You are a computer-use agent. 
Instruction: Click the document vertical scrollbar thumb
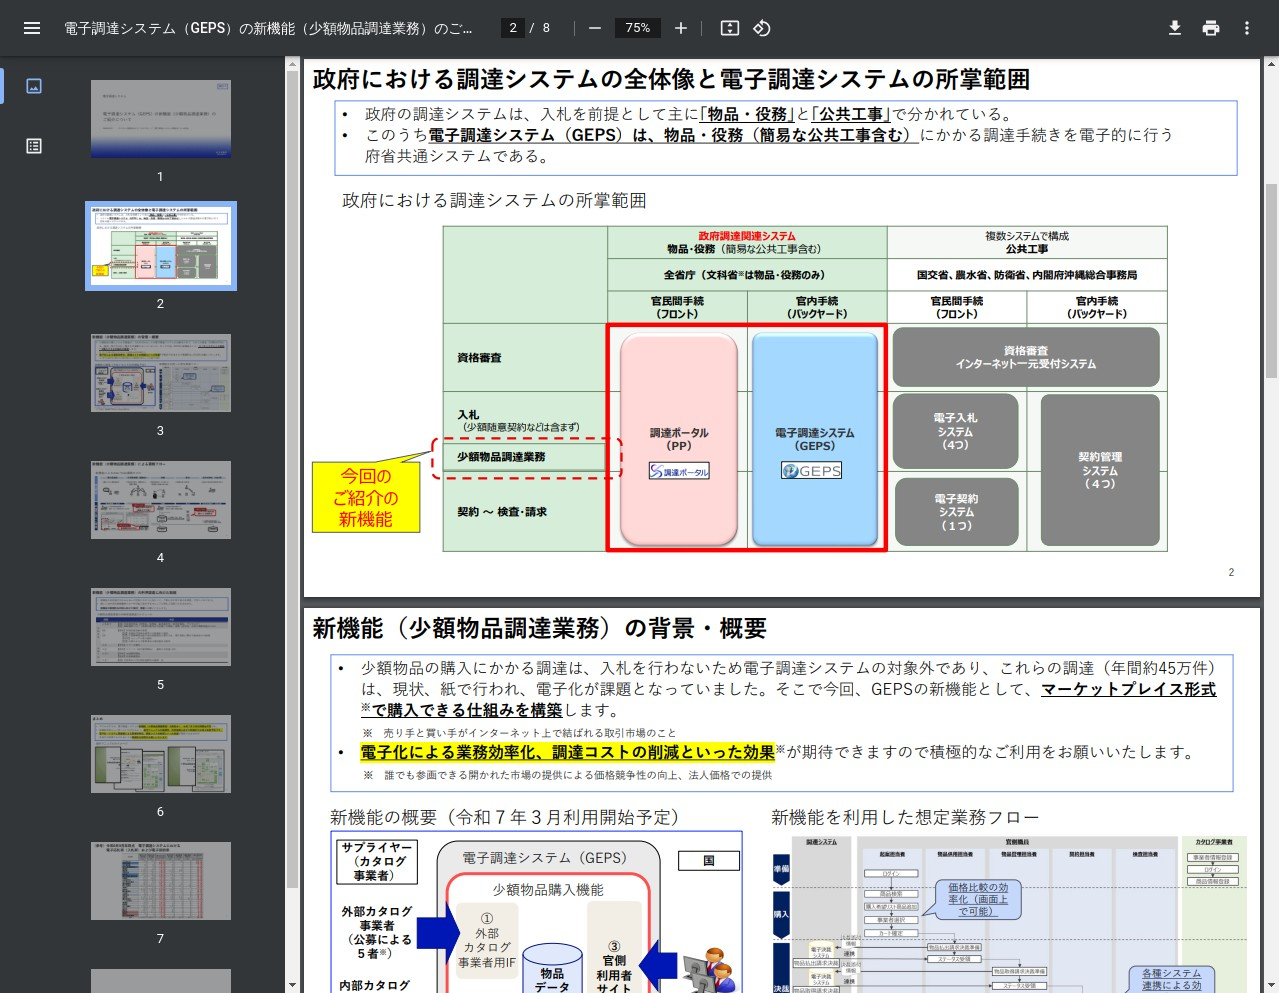click(1271, 280)
